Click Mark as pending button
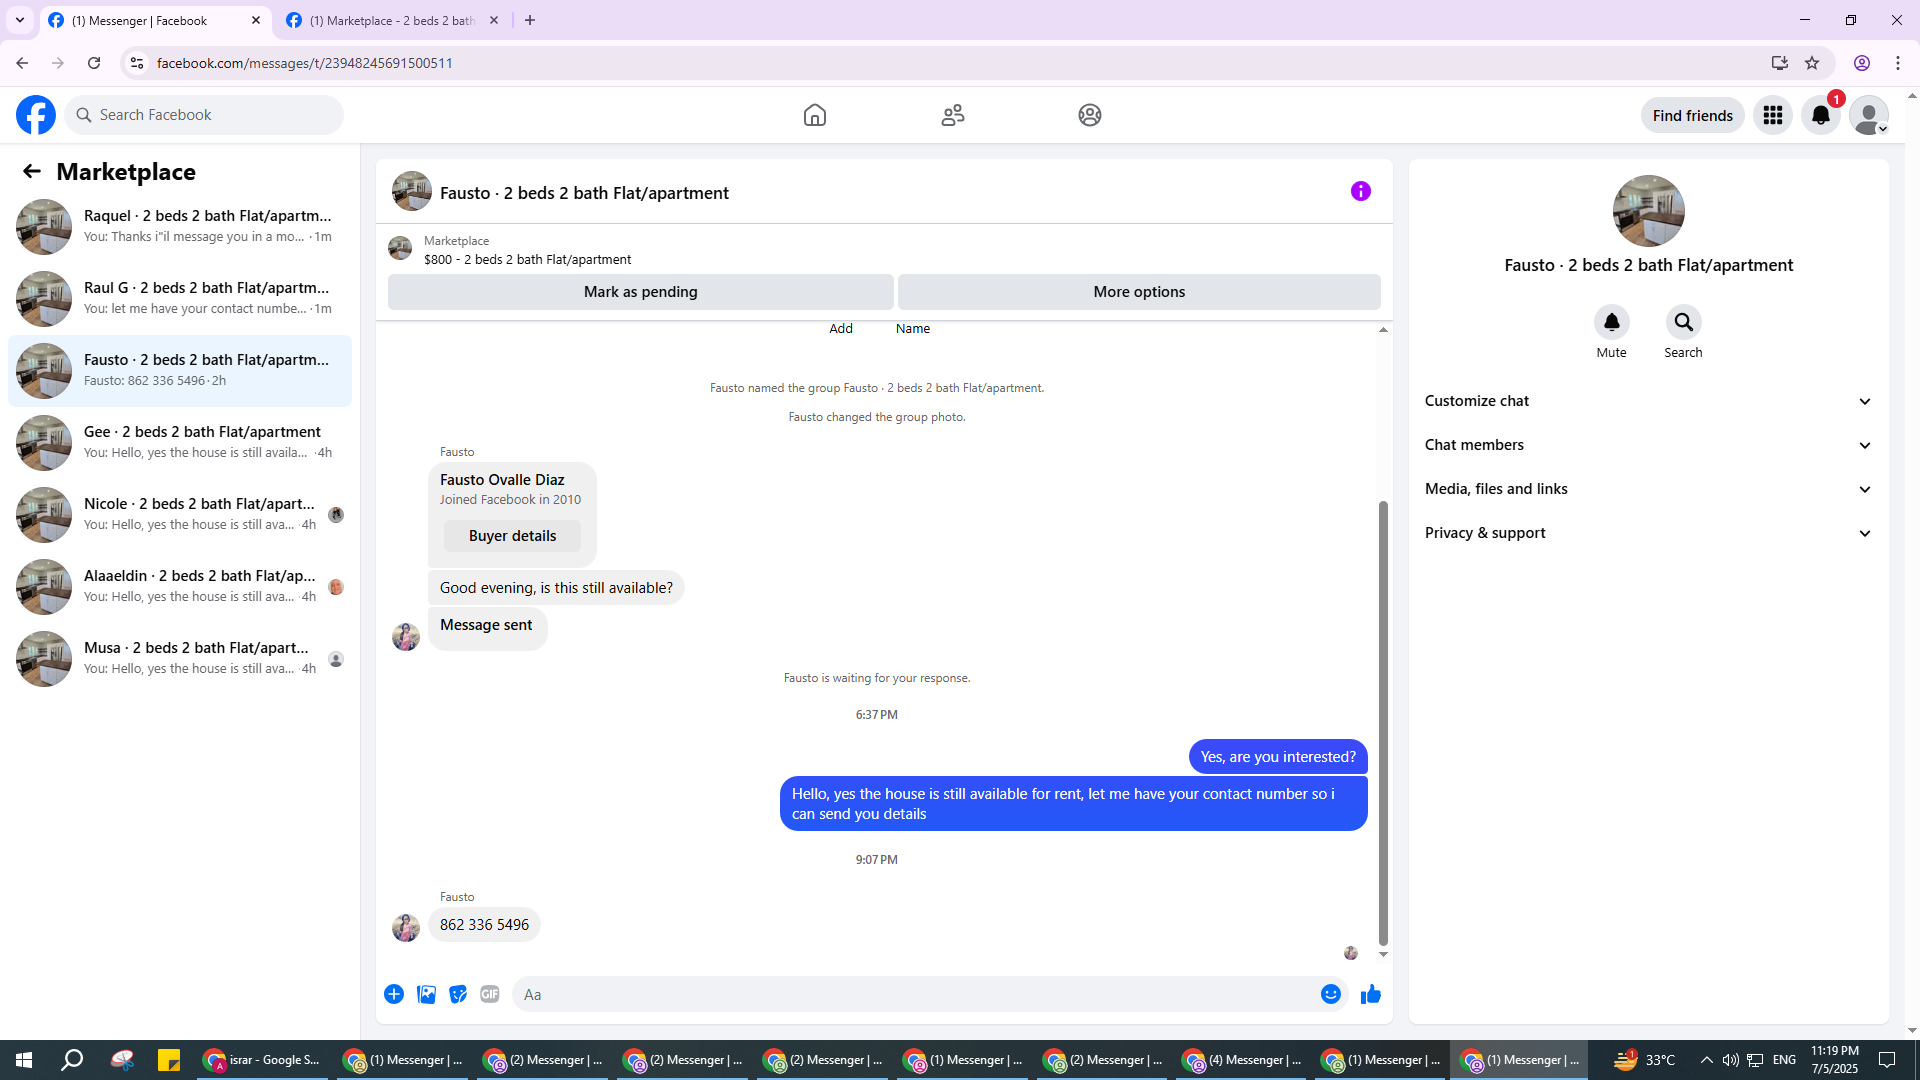 click(x=640, y=292)
